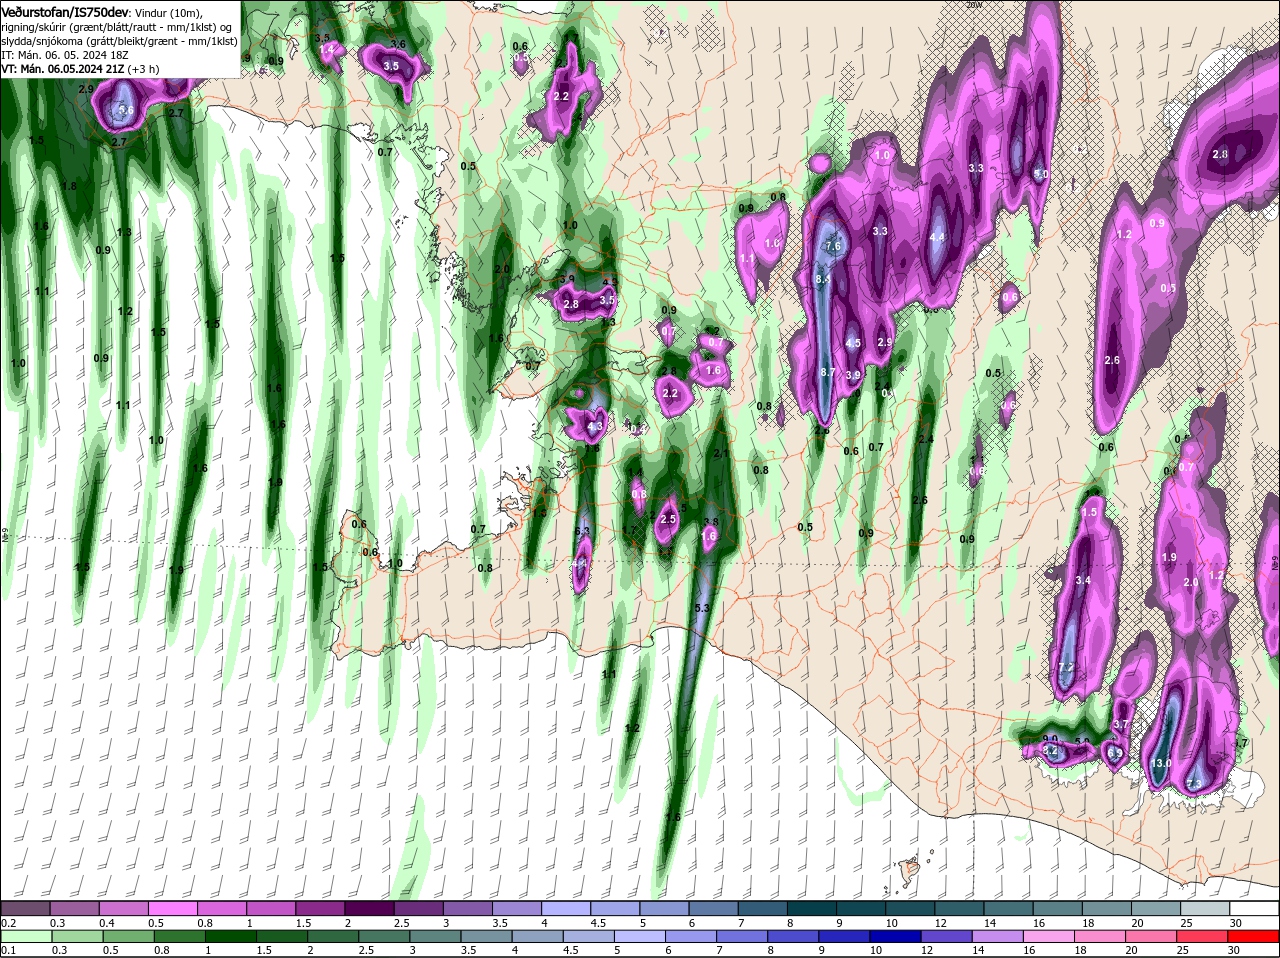Viewport: 1280px width, 958px height.
Task: Select snow legend swatch starting at 0.2
Action: (26, 908)
